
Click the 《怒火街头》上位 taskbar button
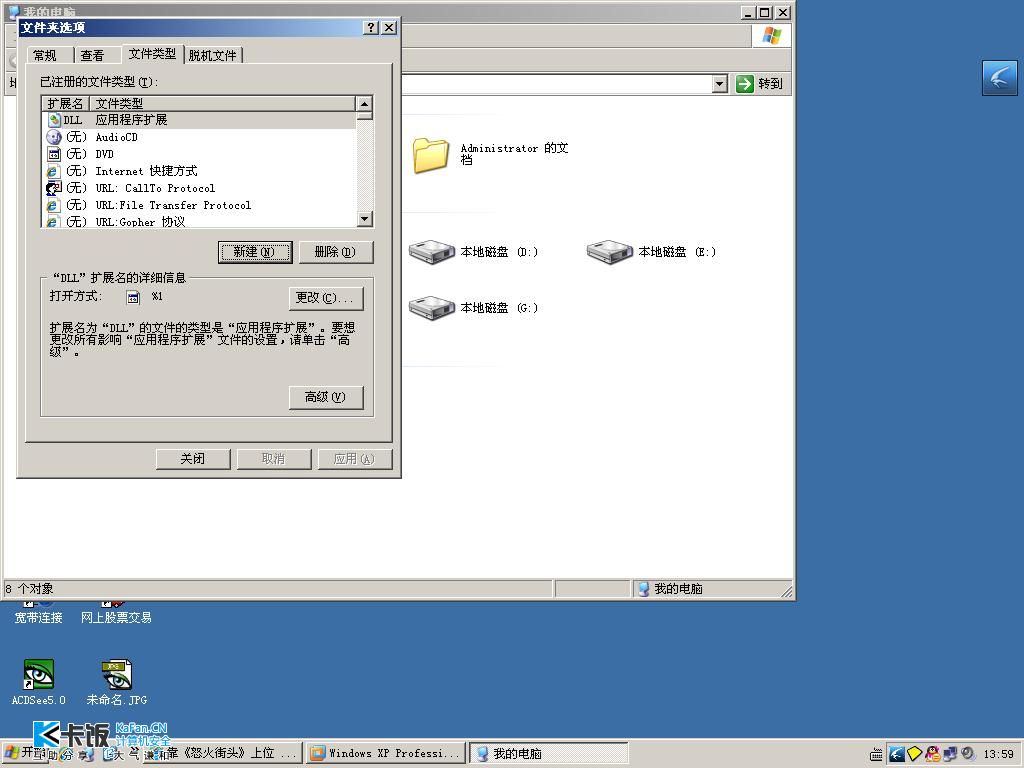pos(222,754)
